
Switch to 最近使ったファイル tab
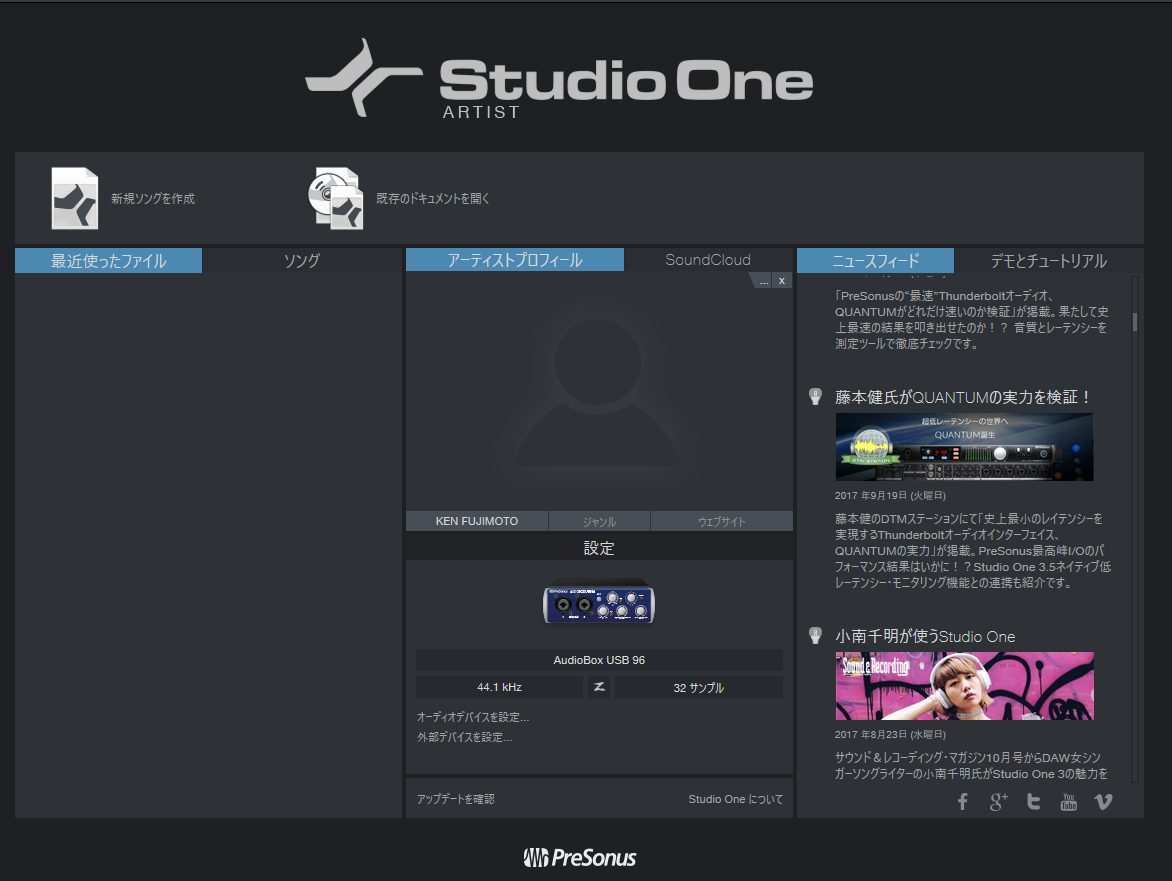pyautogui.click(x=108, y=261)
